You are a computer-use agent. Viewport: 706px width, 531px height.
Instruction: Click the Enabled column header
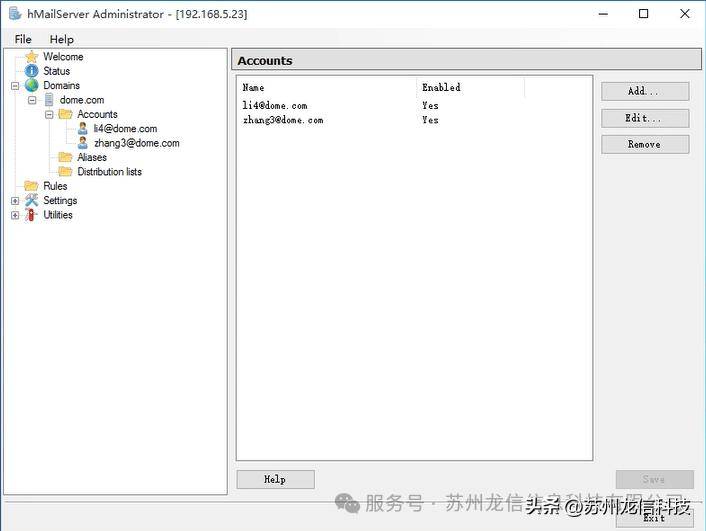click(471, 87)
